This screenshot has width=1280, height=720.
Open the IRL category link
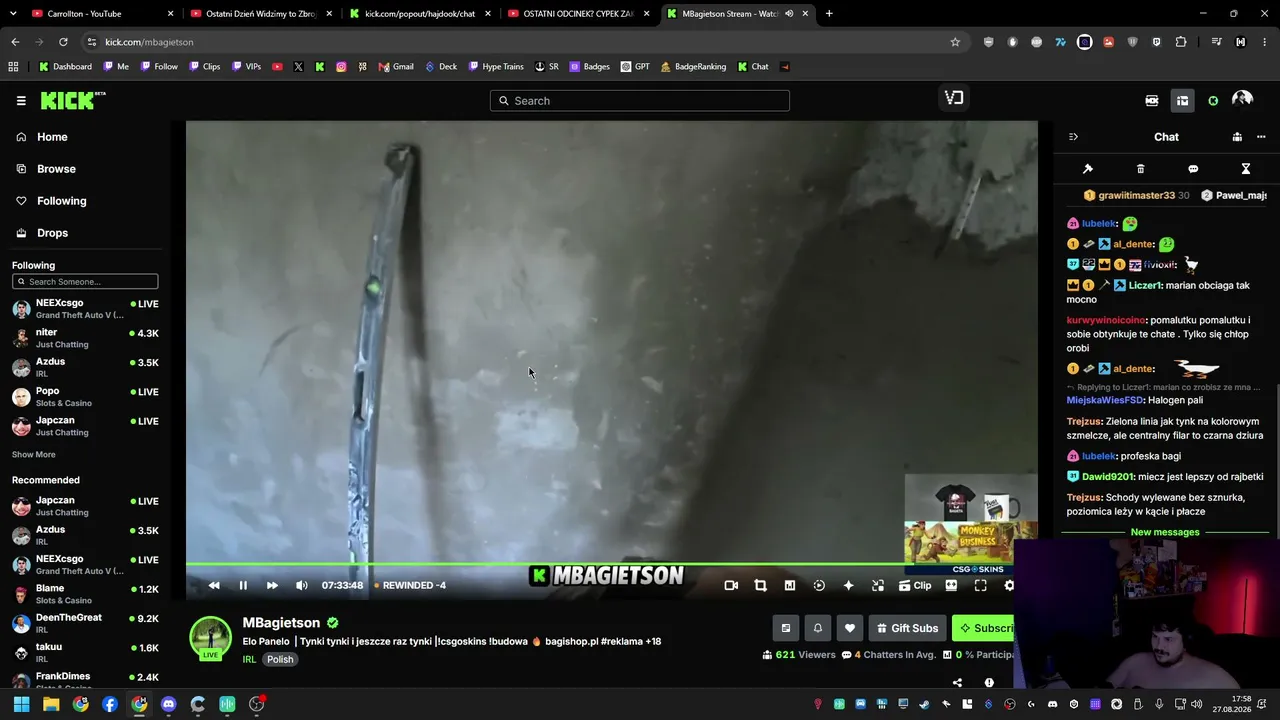(249, 660)
